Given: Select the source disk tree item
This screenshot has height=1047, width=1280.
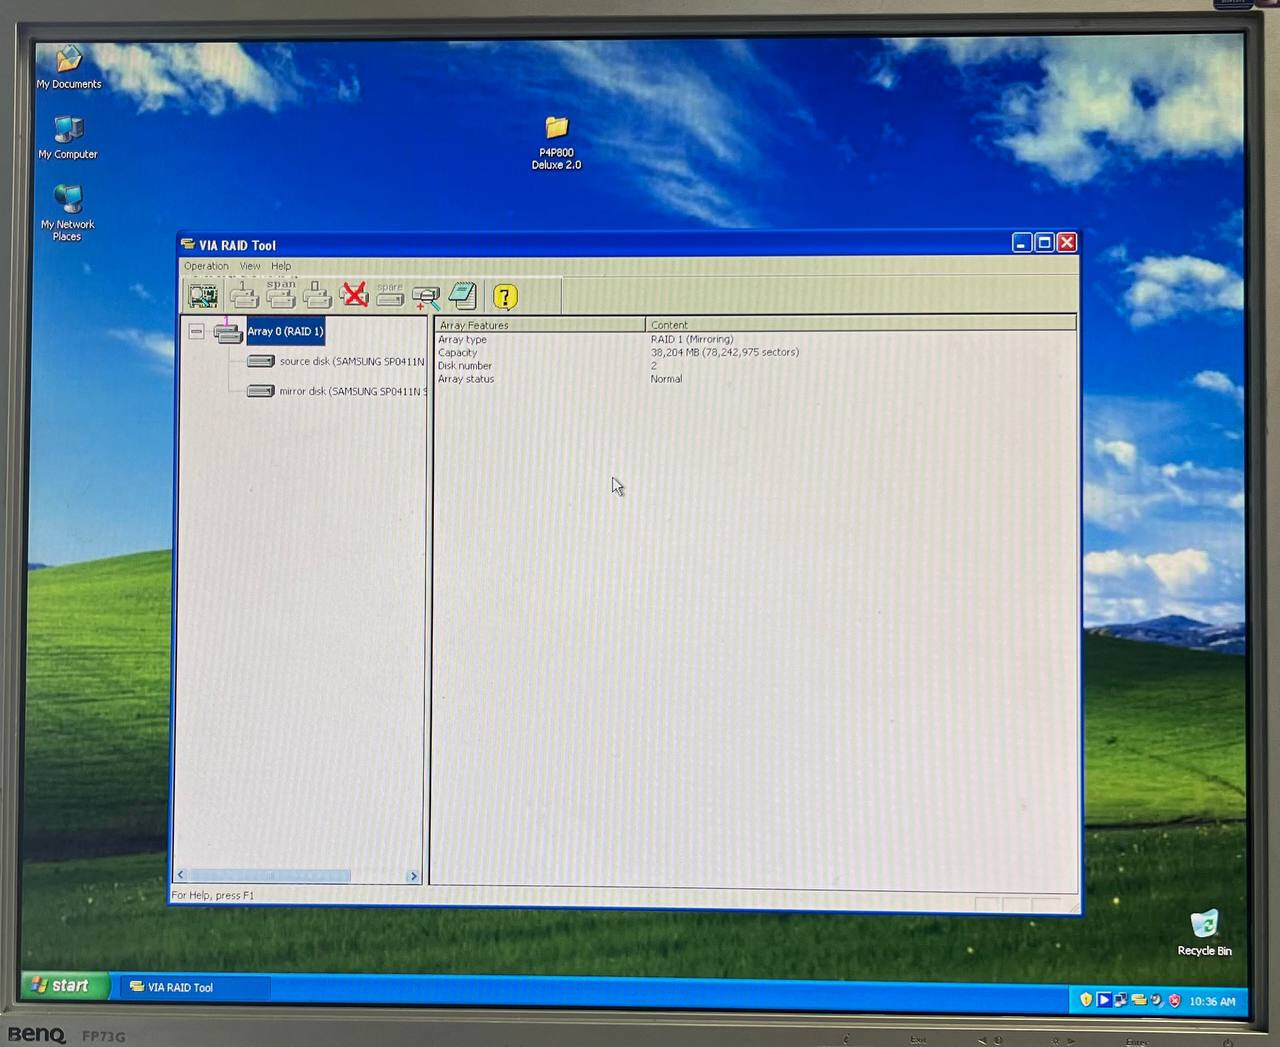Looking at the screenshot, I should point(352,361).
